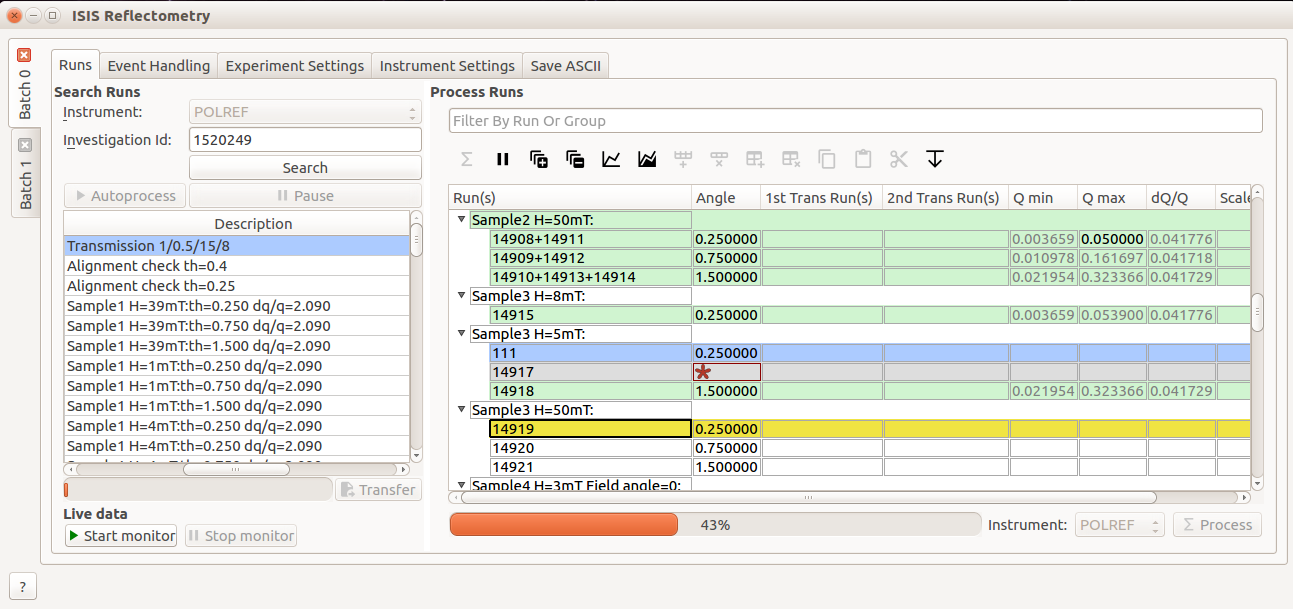This screenshot has width=1293, height=609.
Task: Close Batch 0 using its red X
Action: click(25, 56)
